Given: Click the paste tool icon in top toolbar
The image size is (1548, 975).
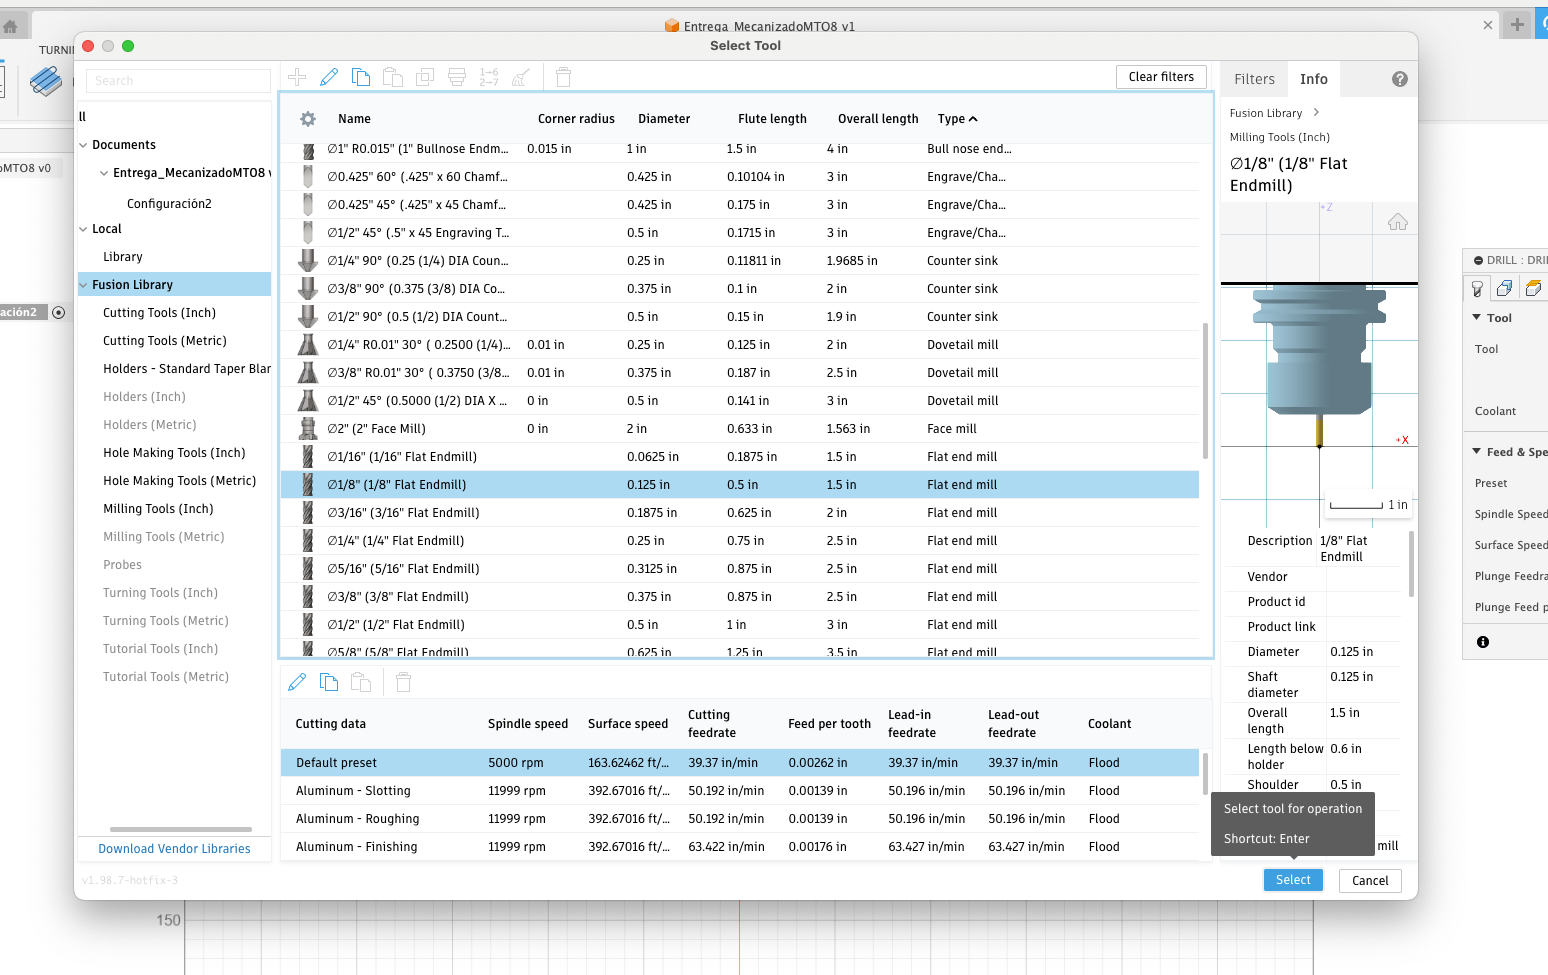Looking at the screenshot, I should tap(393, 77).
